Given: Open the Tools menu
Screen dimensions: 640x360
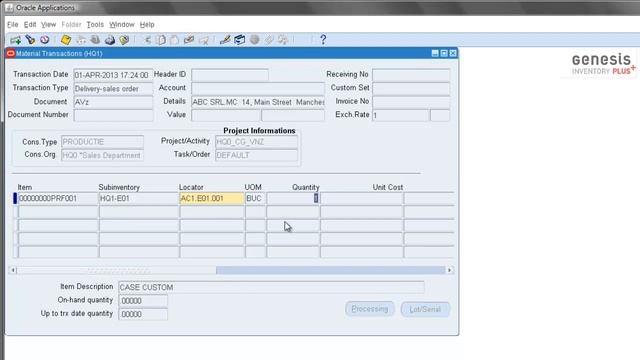Looking at the screenshot, I should (95, 24).
